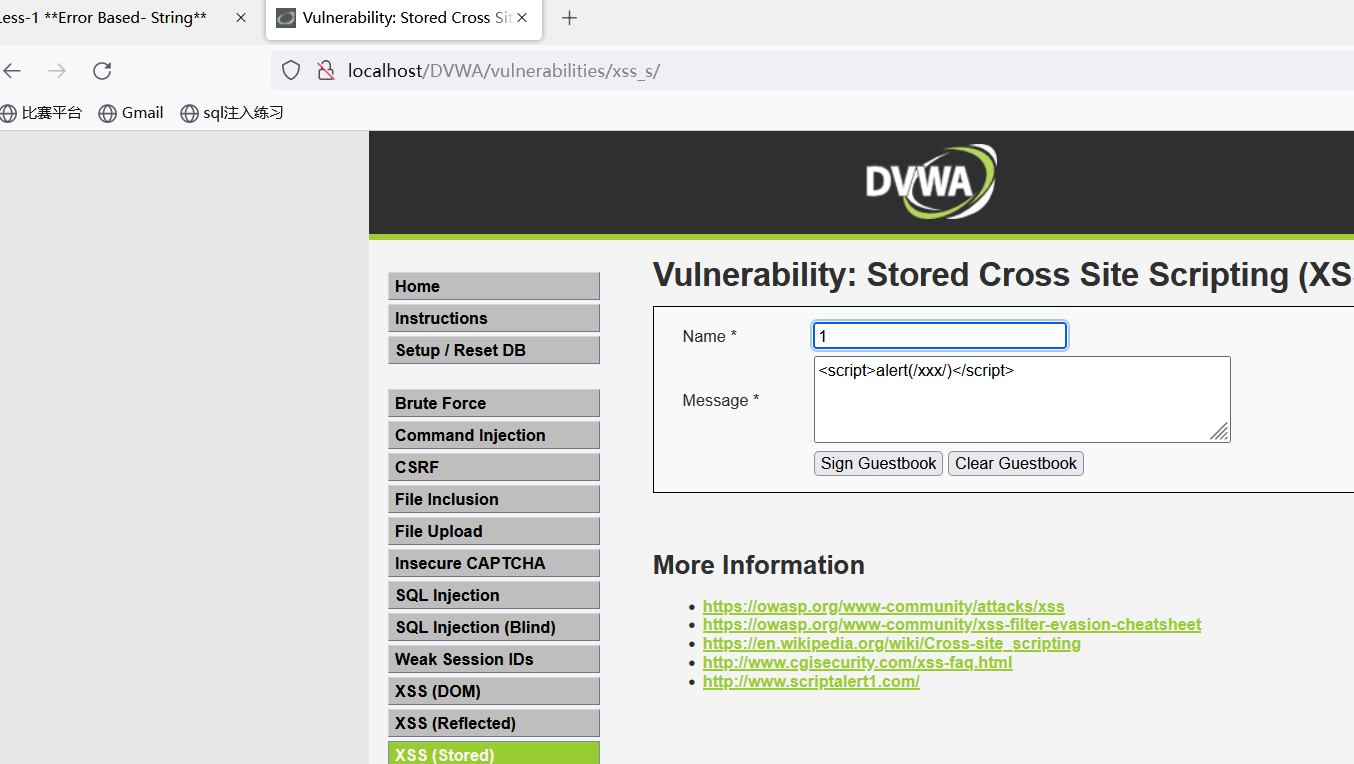Click the Vulnerability: Stored Cross Site Scripting heading
1354x764 pixels.
pos(1003,275)
